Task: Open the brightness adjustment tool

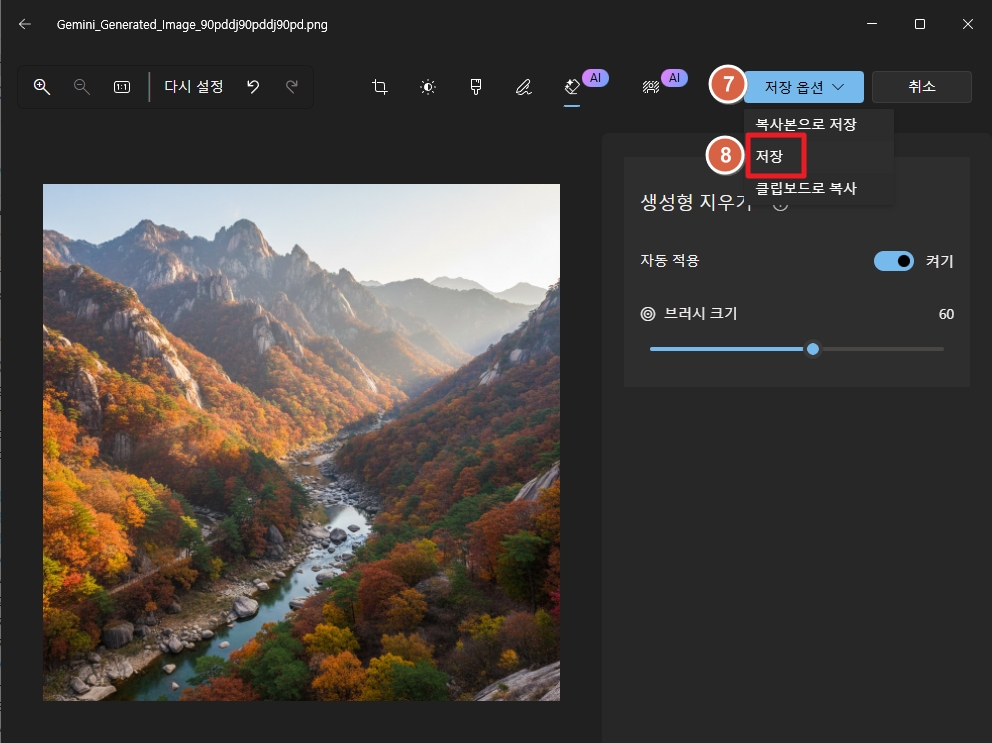Action: pos(428,87)
